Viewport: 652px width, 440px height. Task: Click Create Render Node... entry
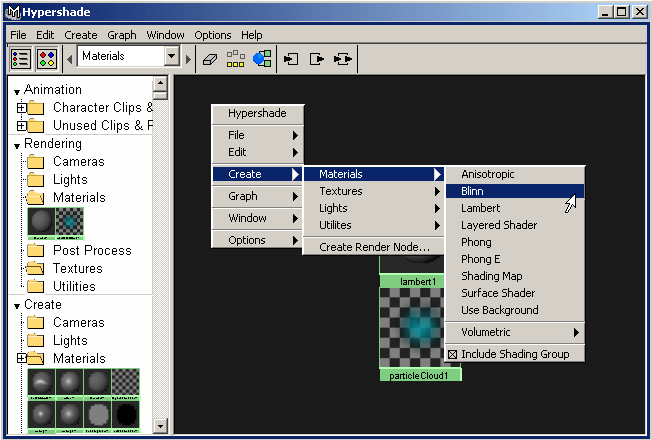pos(373,247)
